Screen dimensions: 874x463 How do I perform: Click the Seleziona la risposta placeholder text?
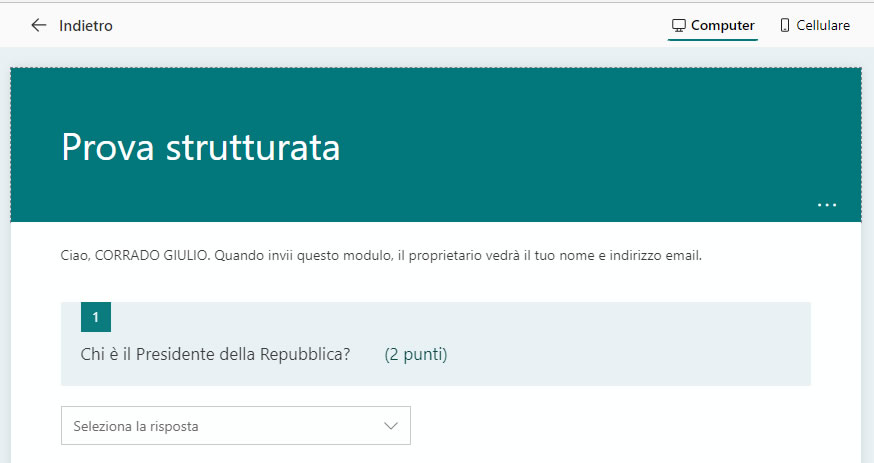tap(136, 426)
